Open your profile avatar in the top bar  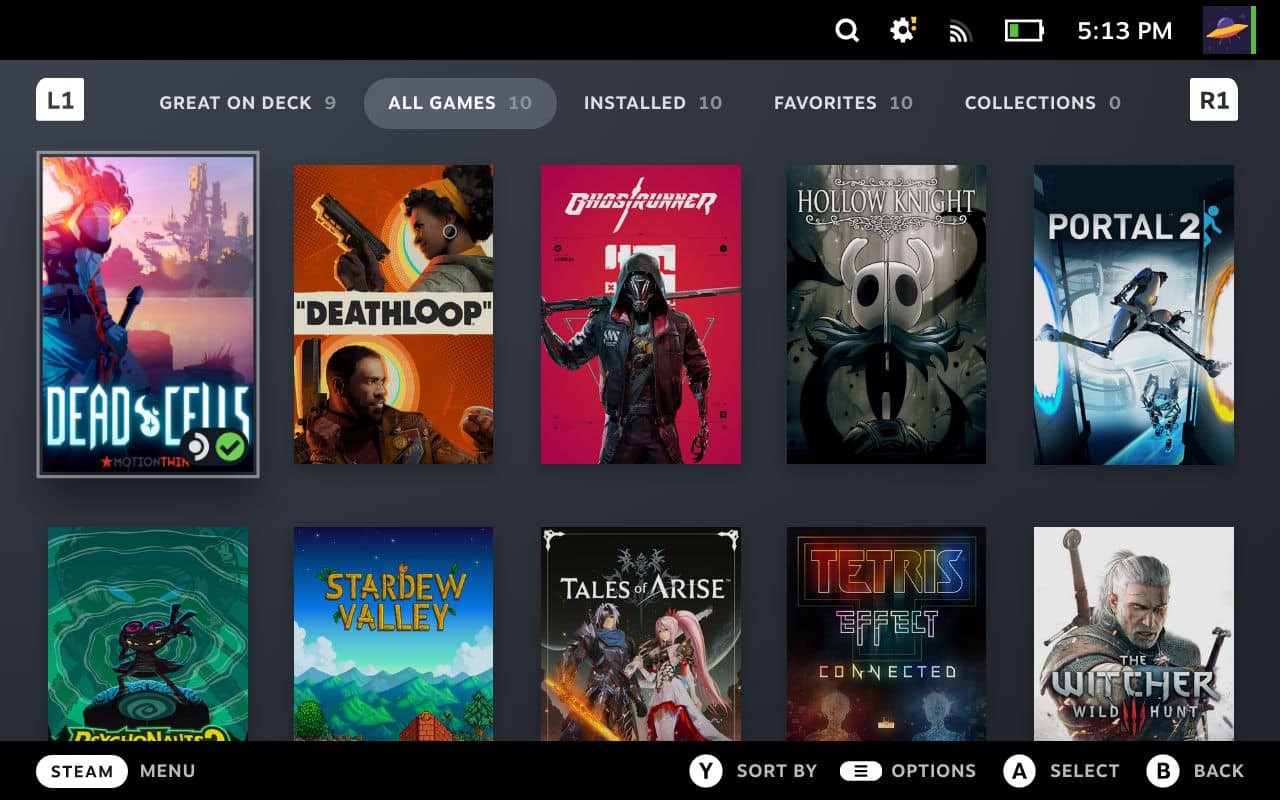pyautogui.click(x=1228, y=30)
